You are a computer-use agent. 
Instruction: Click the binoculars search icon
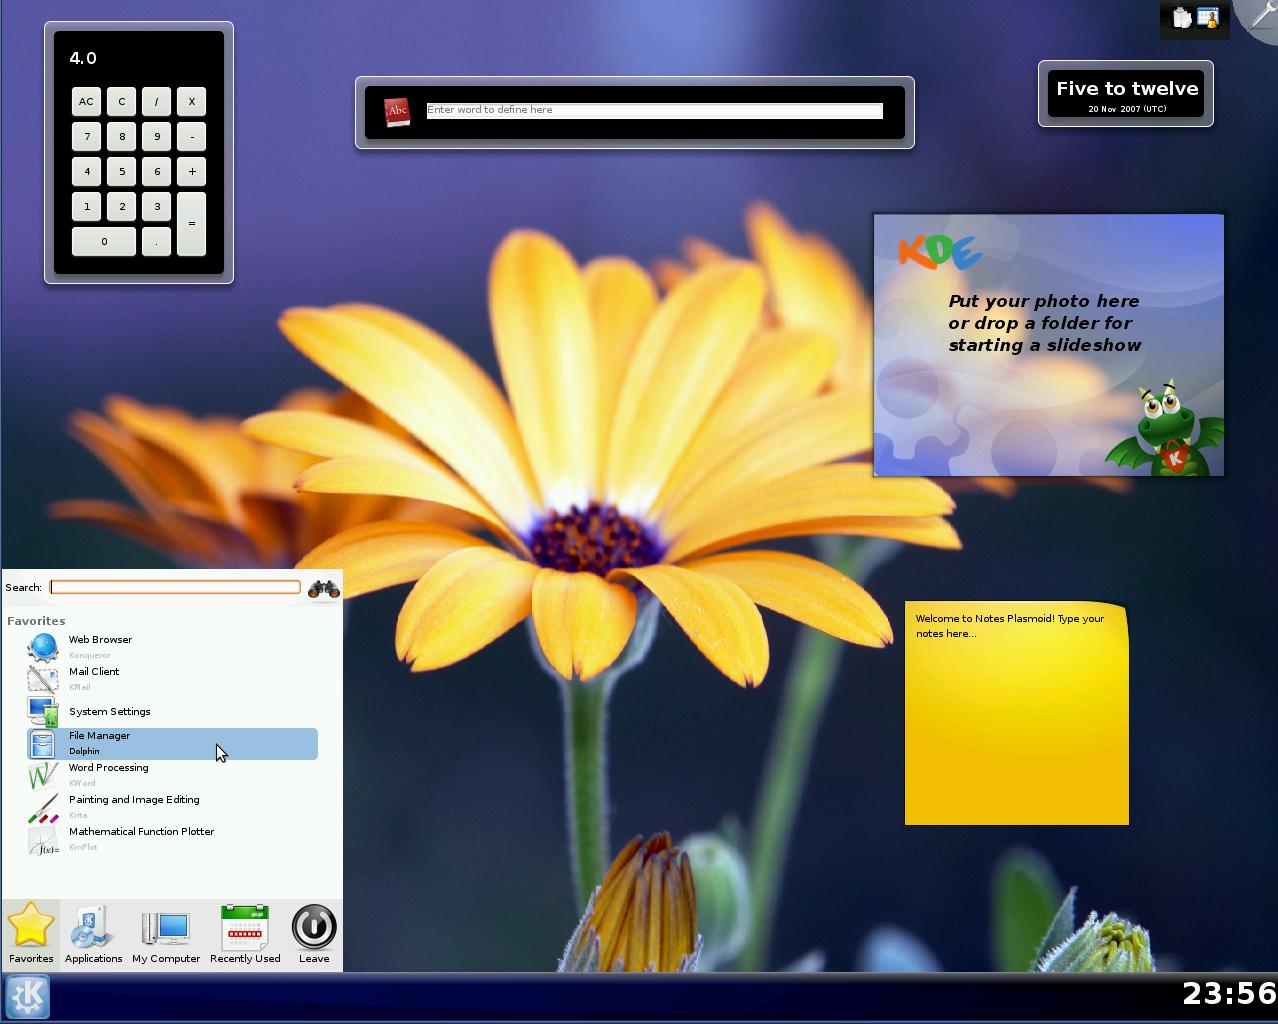(323, 588)
